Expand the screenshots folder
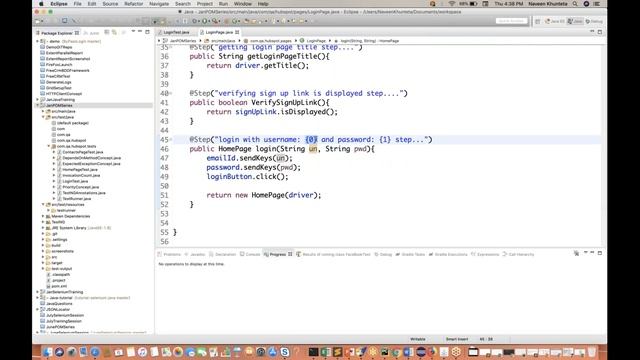The image size is (640, 360). pyautogui.click(x=43, y=251)
